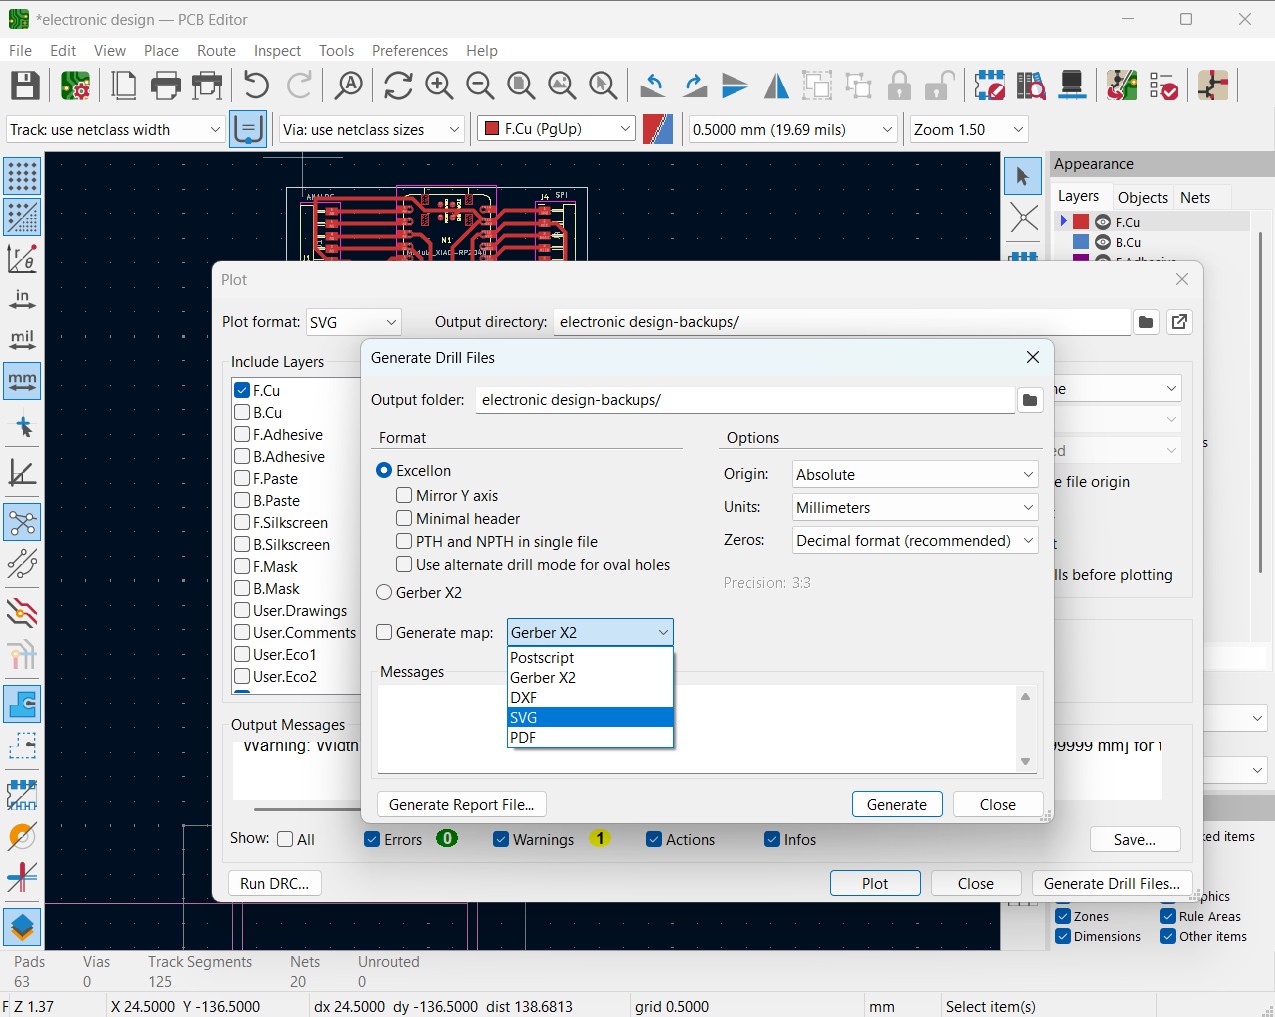
Task: Open Board Setup from the toolbar
Action: pos(75,86)
